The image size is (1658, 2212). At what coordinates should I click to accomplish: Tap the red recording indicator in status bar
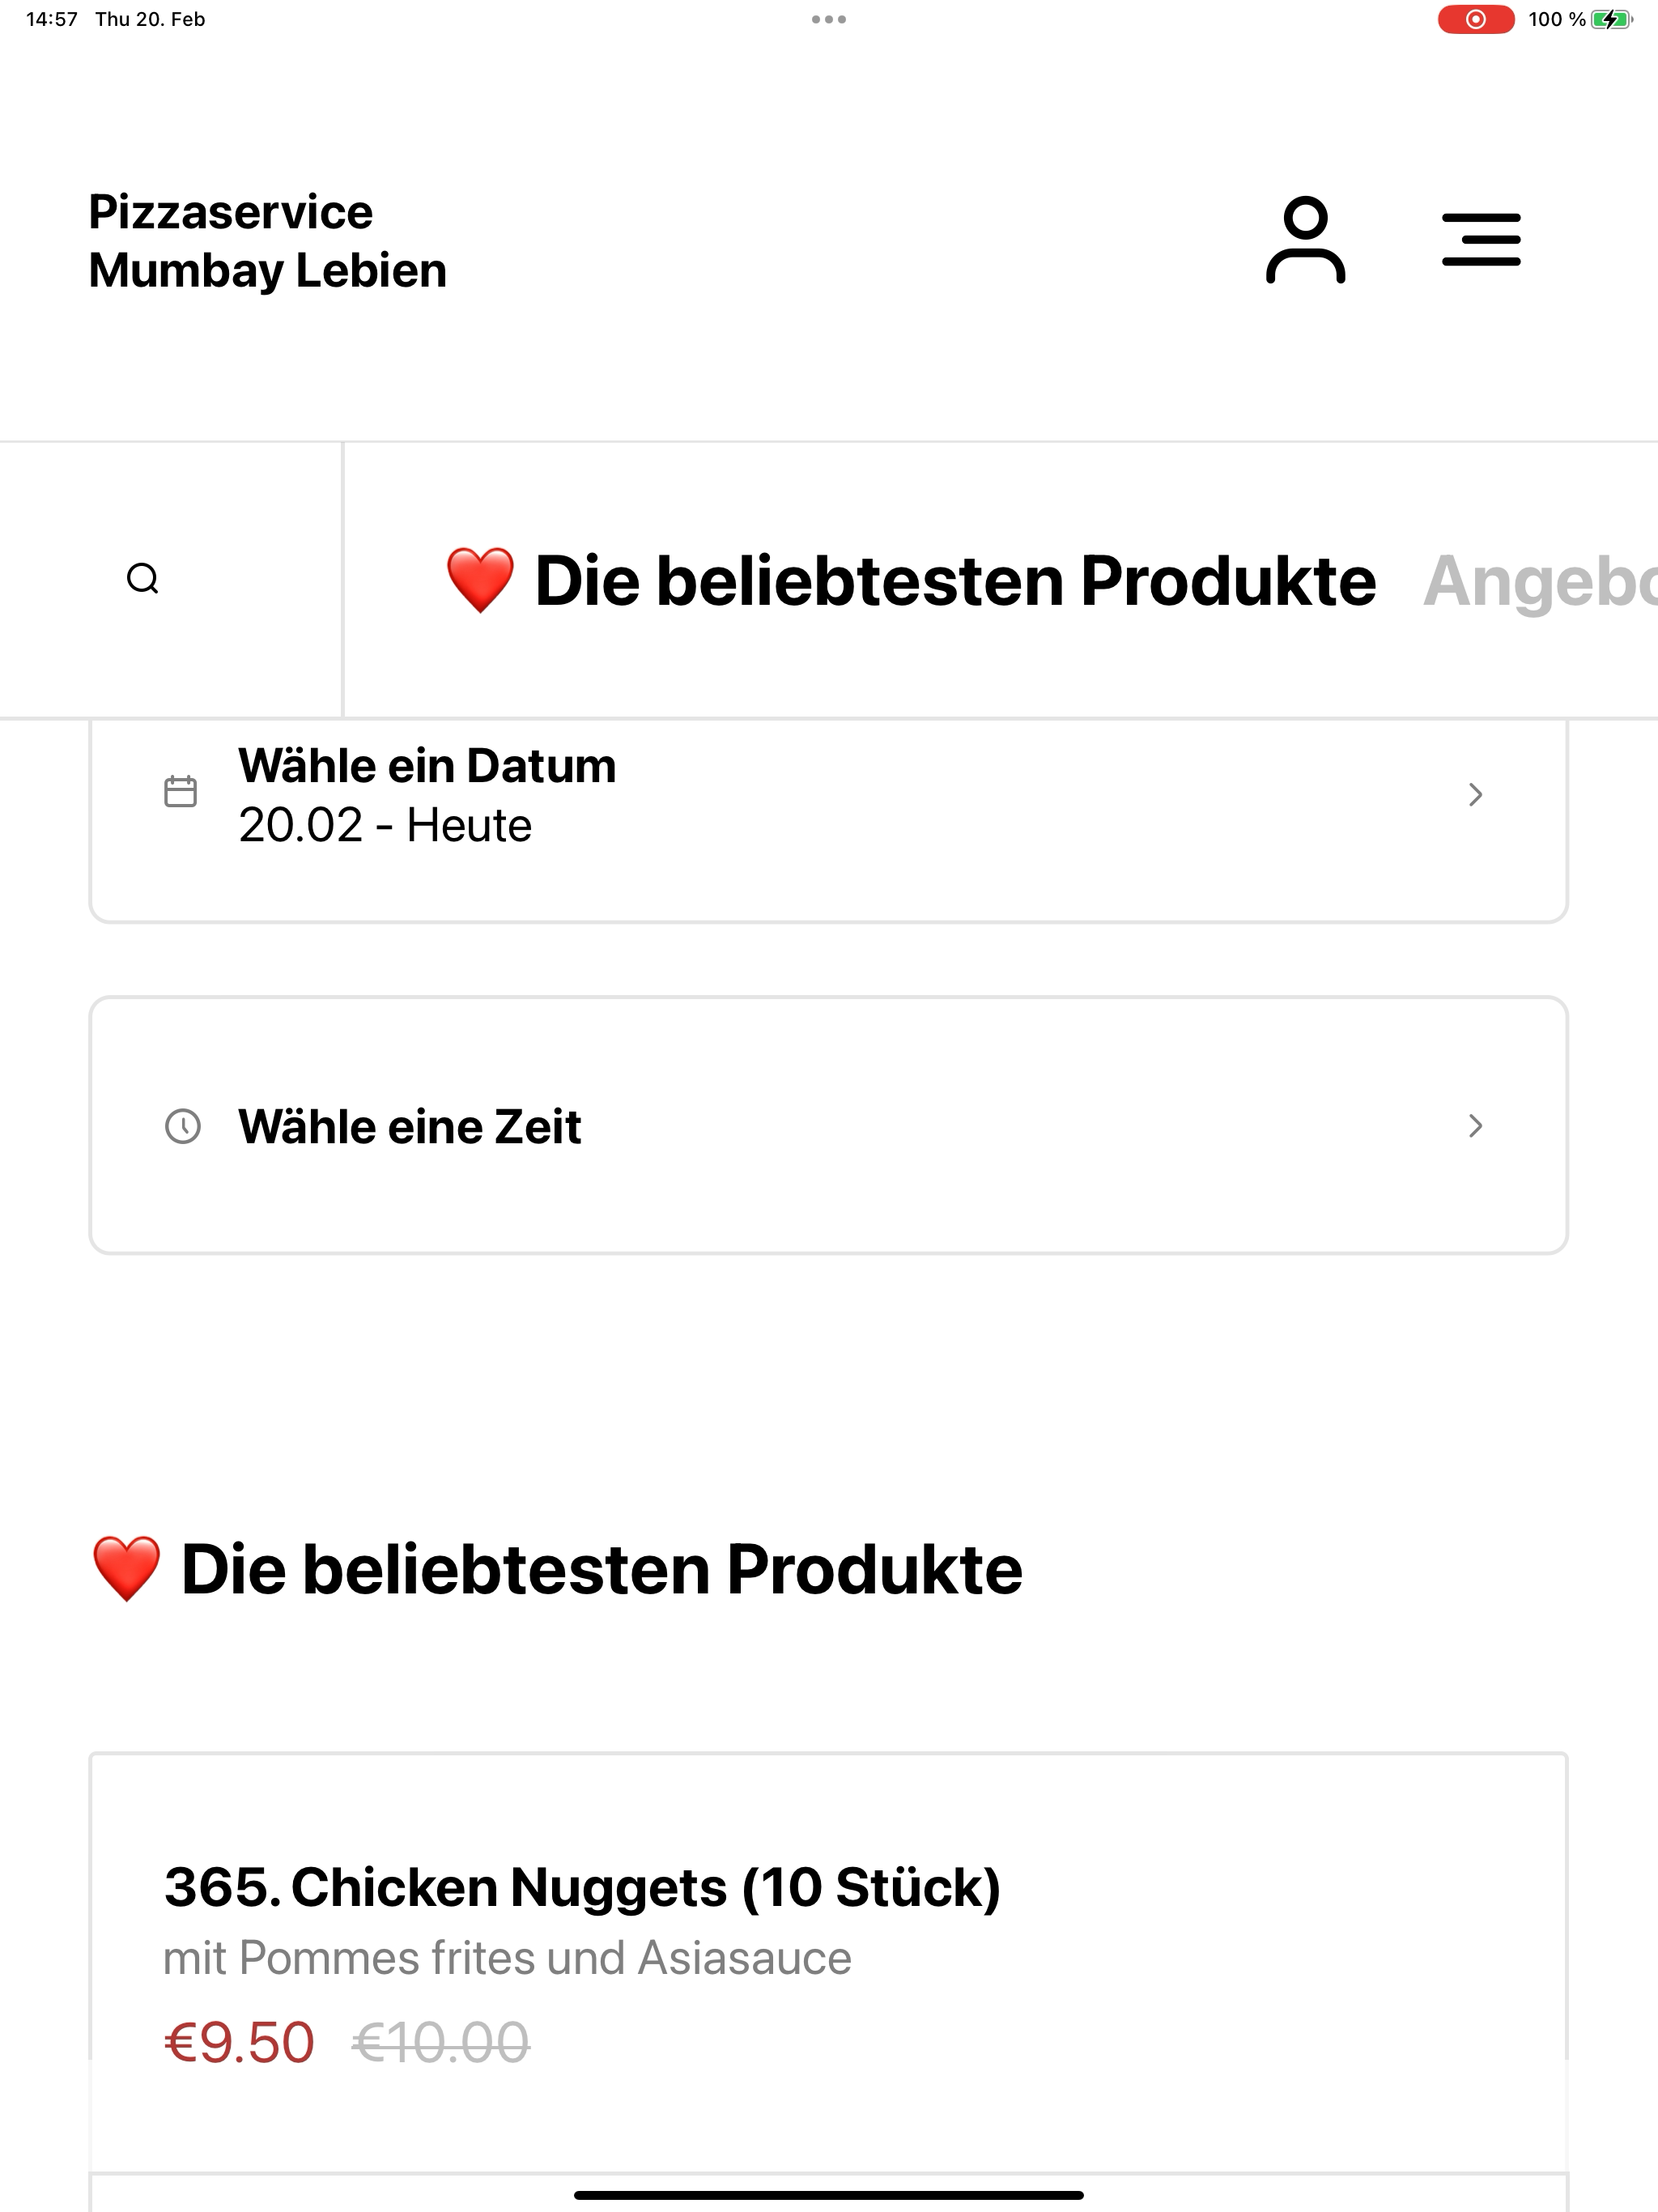pos(1475,19)
